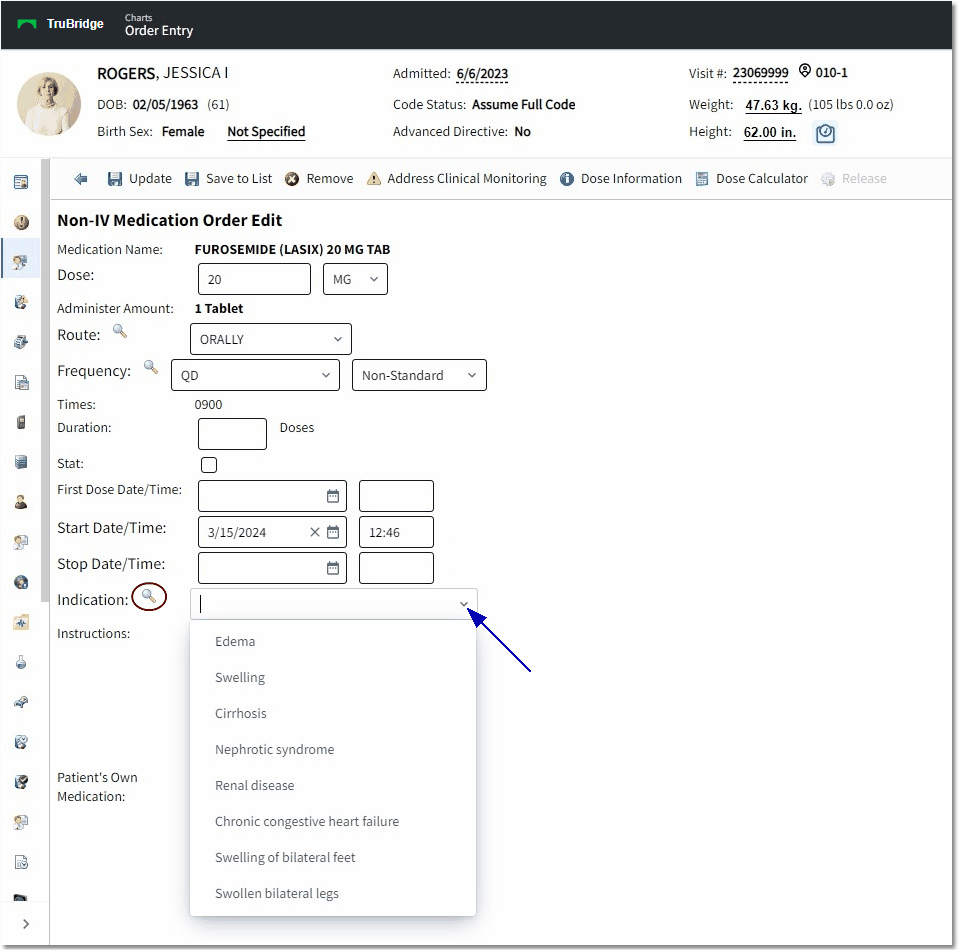Click the sidebar printer icon
This screenshot has width=959, height=952.
pos(21,342)
